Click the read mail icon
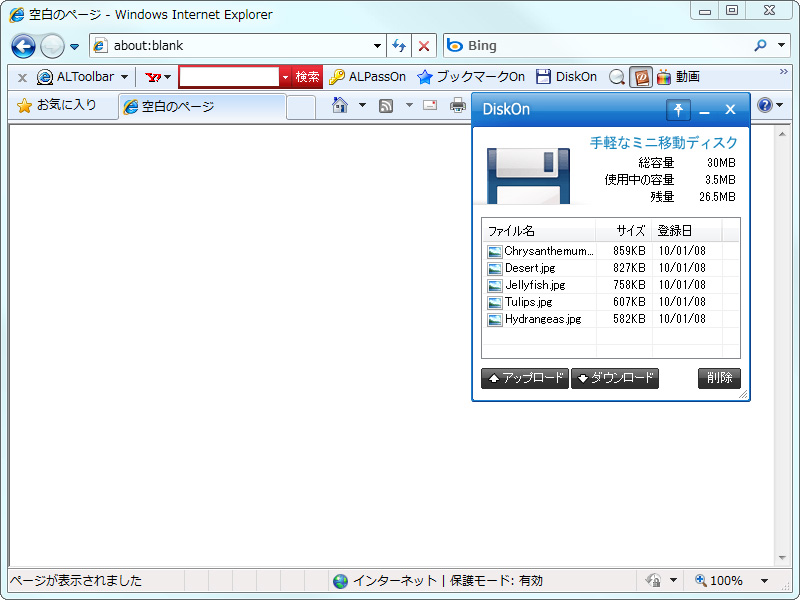Viewport: 800px width, 600px height. 430,105
